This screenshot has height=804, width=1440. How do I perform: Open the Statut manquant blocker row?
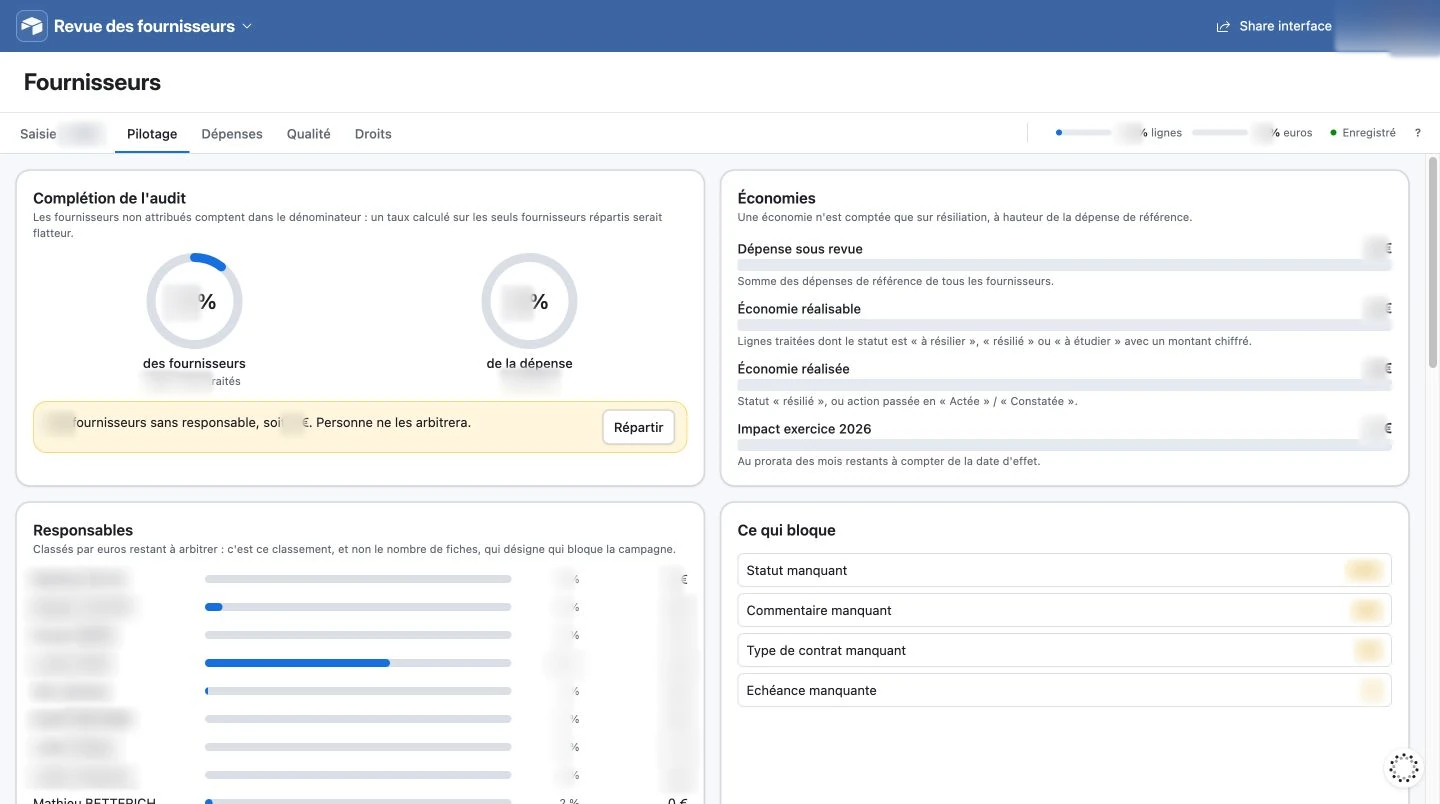click(1064, 571)
